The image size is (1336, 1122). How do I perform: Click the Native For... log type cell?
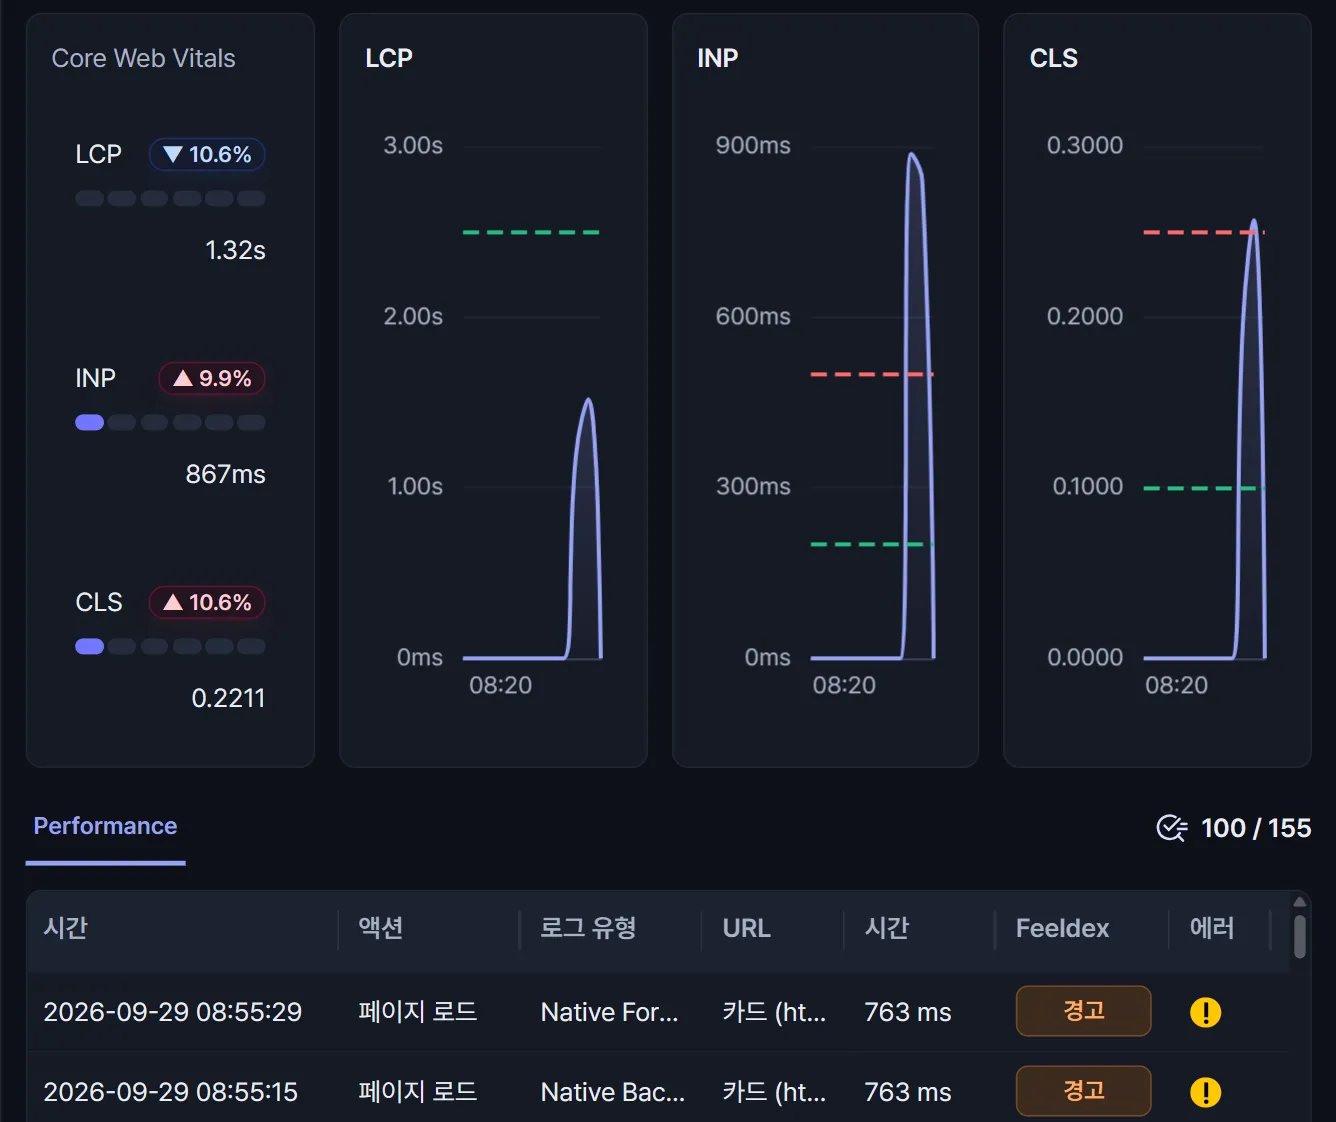[x=609, y=1012]
